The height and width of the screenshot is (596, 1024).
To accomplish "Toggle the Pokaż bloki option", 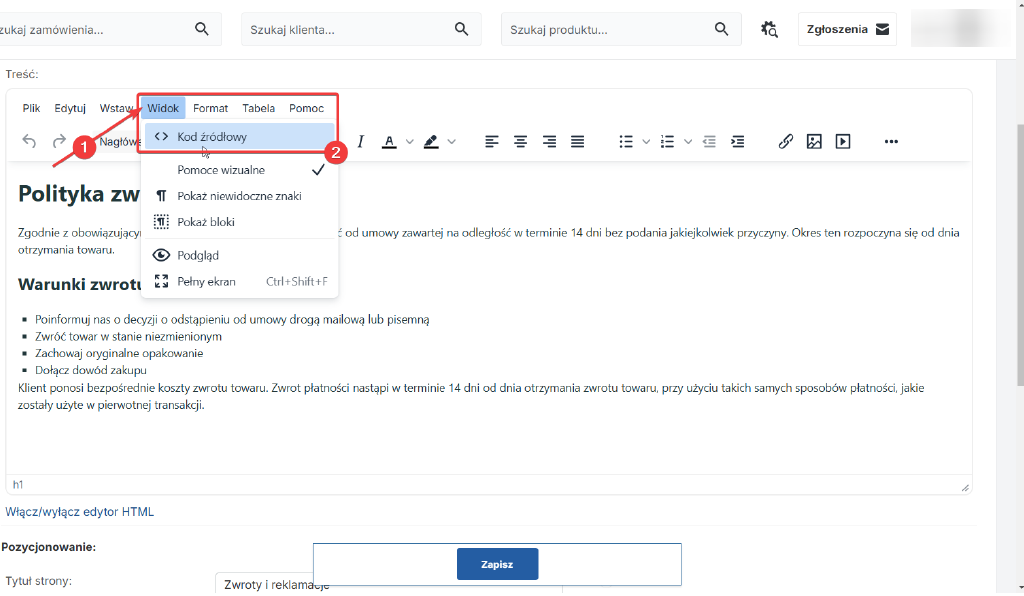I will tap(240, 222).
